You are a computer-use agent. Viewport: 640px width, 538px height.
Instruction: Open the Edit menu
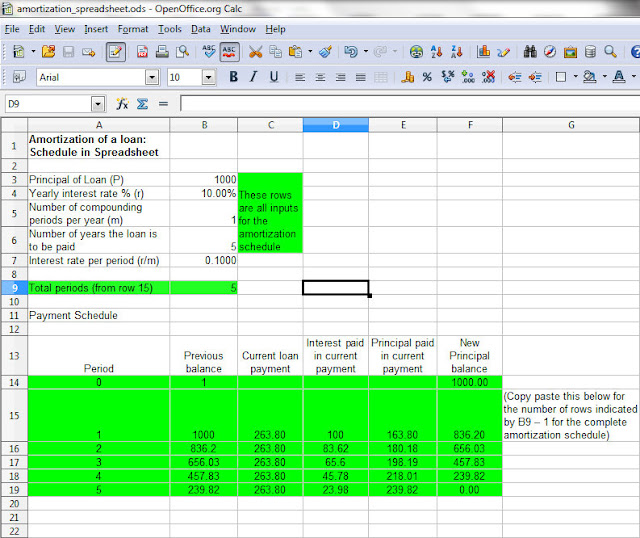tap(37, 29)
